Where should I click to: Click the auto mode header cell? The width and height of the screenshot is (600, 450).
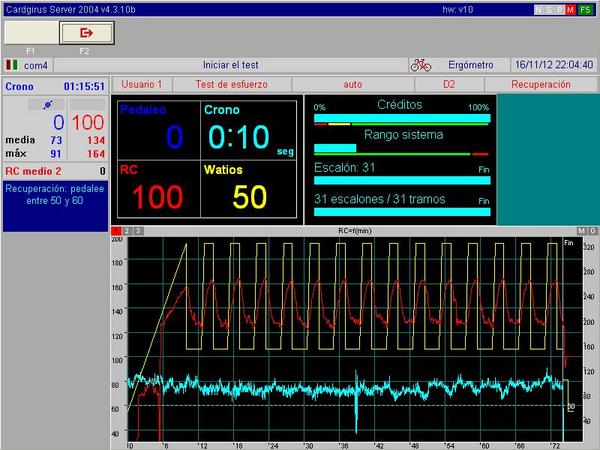pyautogui.click(x=353, y=85)
